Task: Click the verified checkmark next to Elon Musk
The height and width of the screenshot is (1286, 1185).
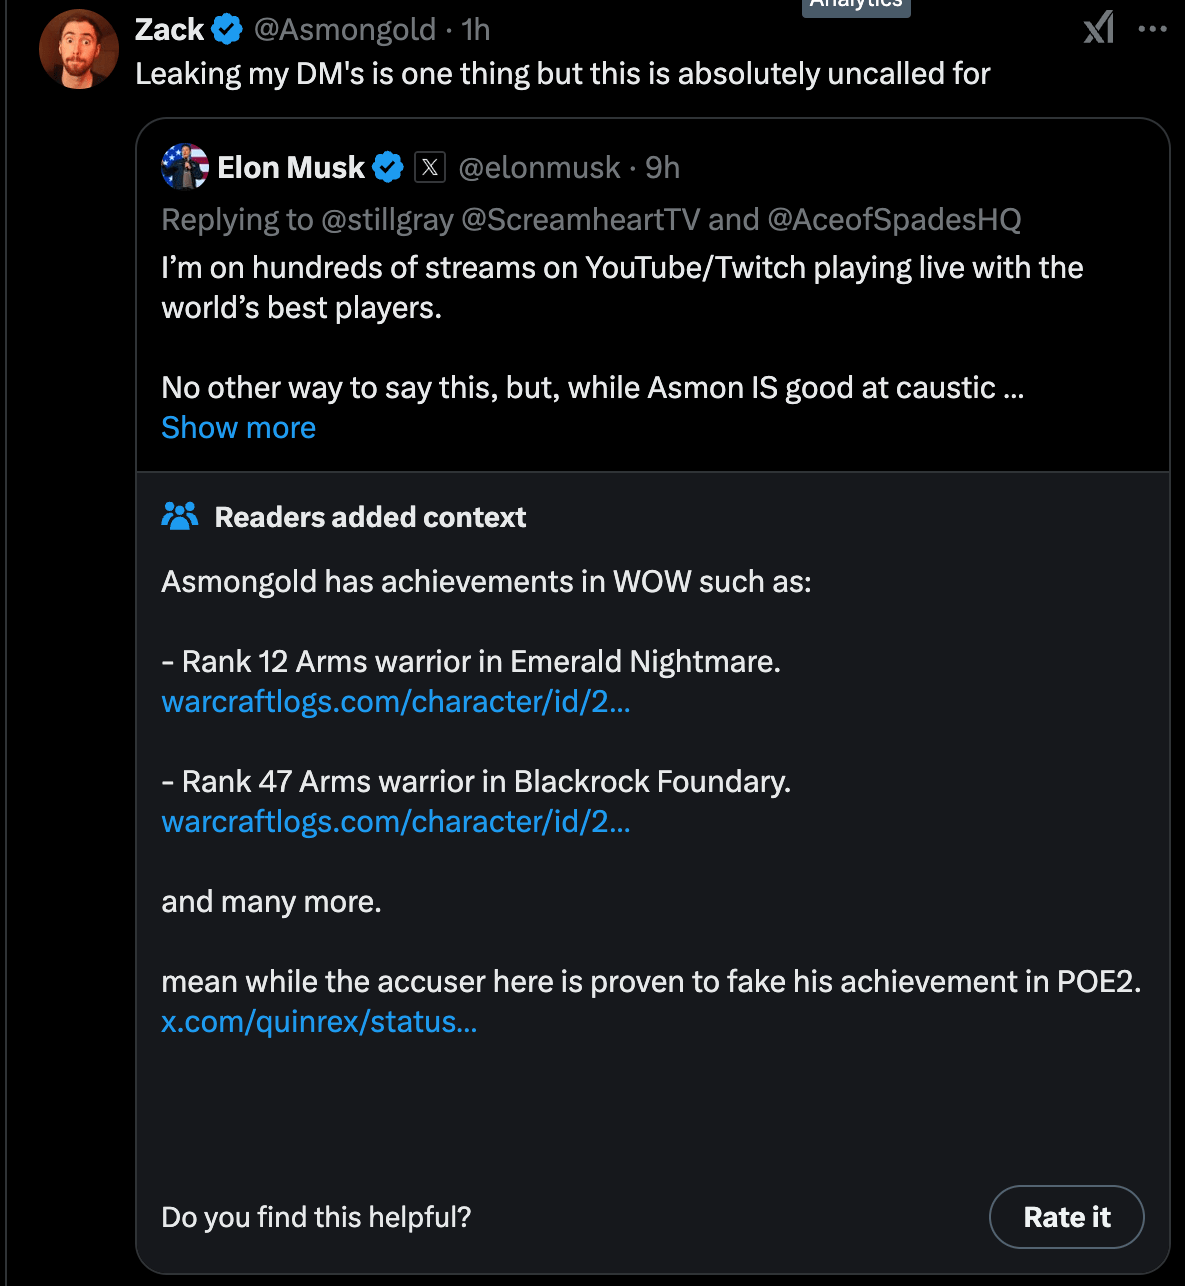Action: click(x=389, y=167)
